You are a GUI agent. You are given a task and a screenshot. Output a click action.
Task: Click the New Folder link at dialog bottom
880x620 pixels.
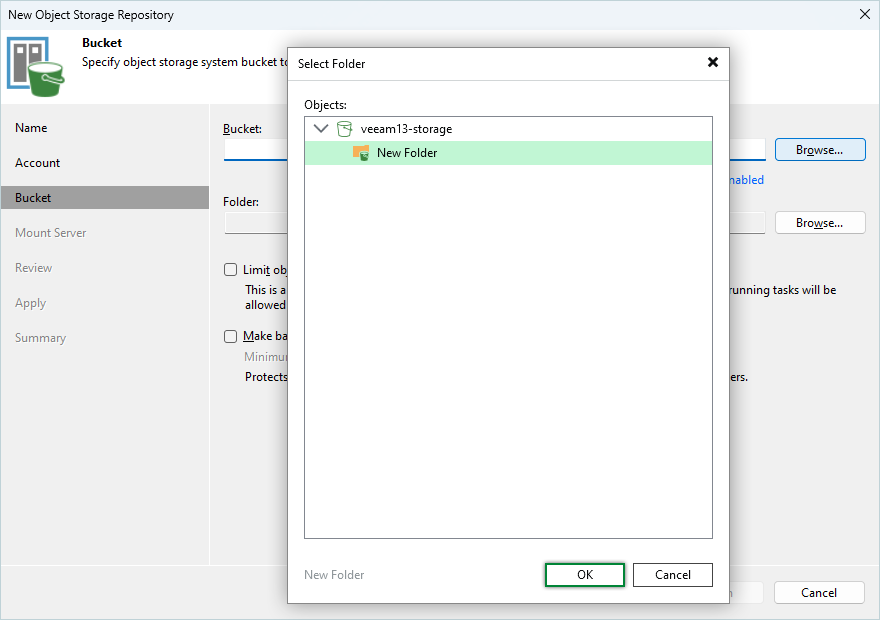pyautogui.click(x=334, y=575)
